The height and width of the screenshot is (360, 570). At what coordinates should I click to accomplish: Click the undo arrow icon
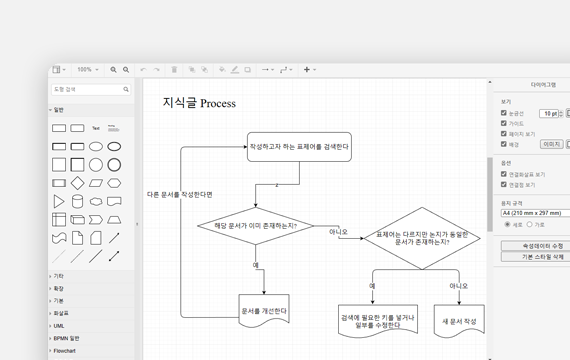click(143, 69)
